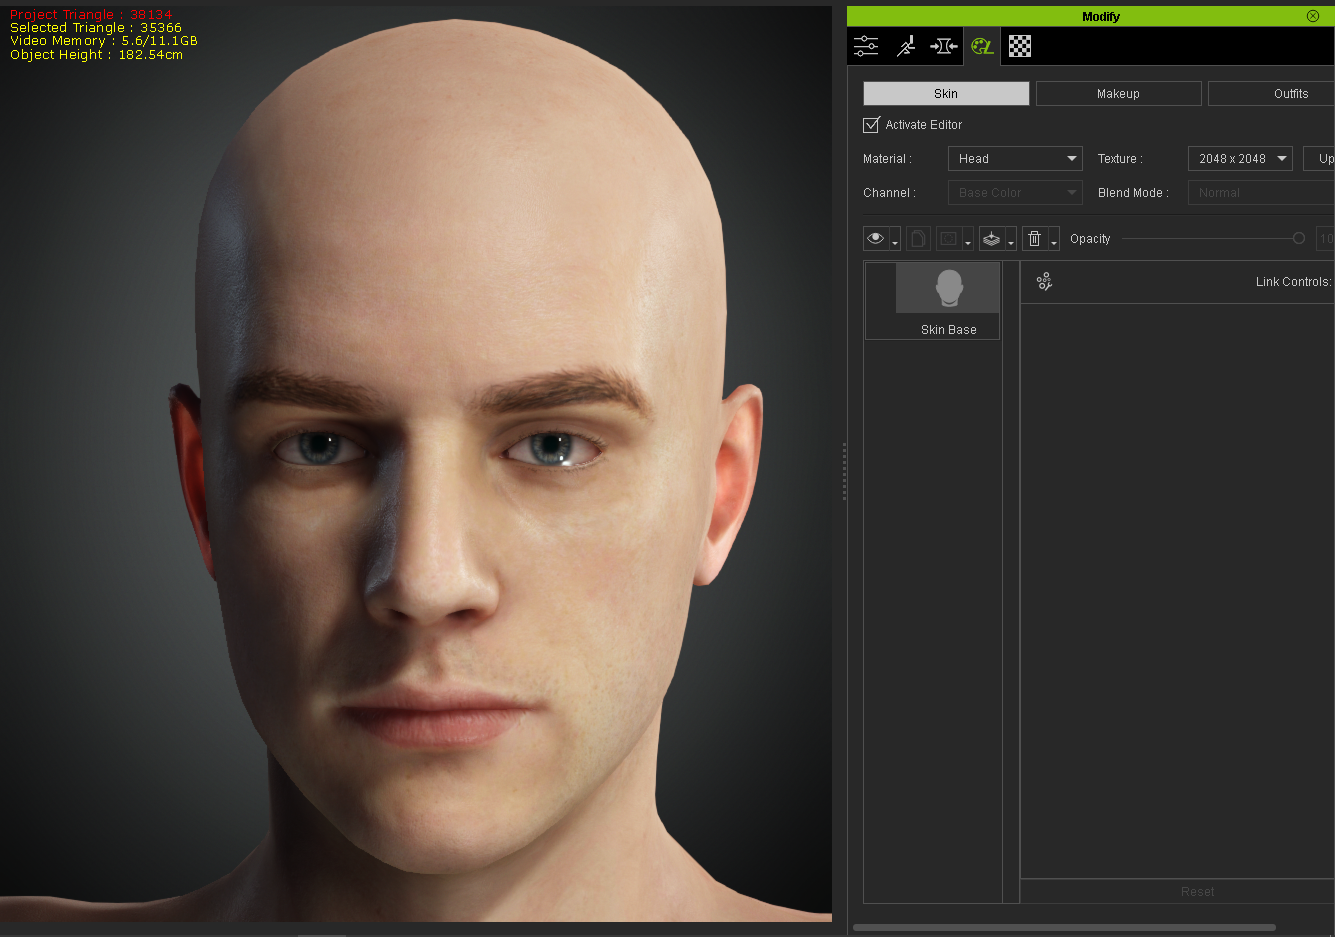Open the dropdown arrow beside merge layers icon
Screen dimensions: 1335x937
point(1011,241)
